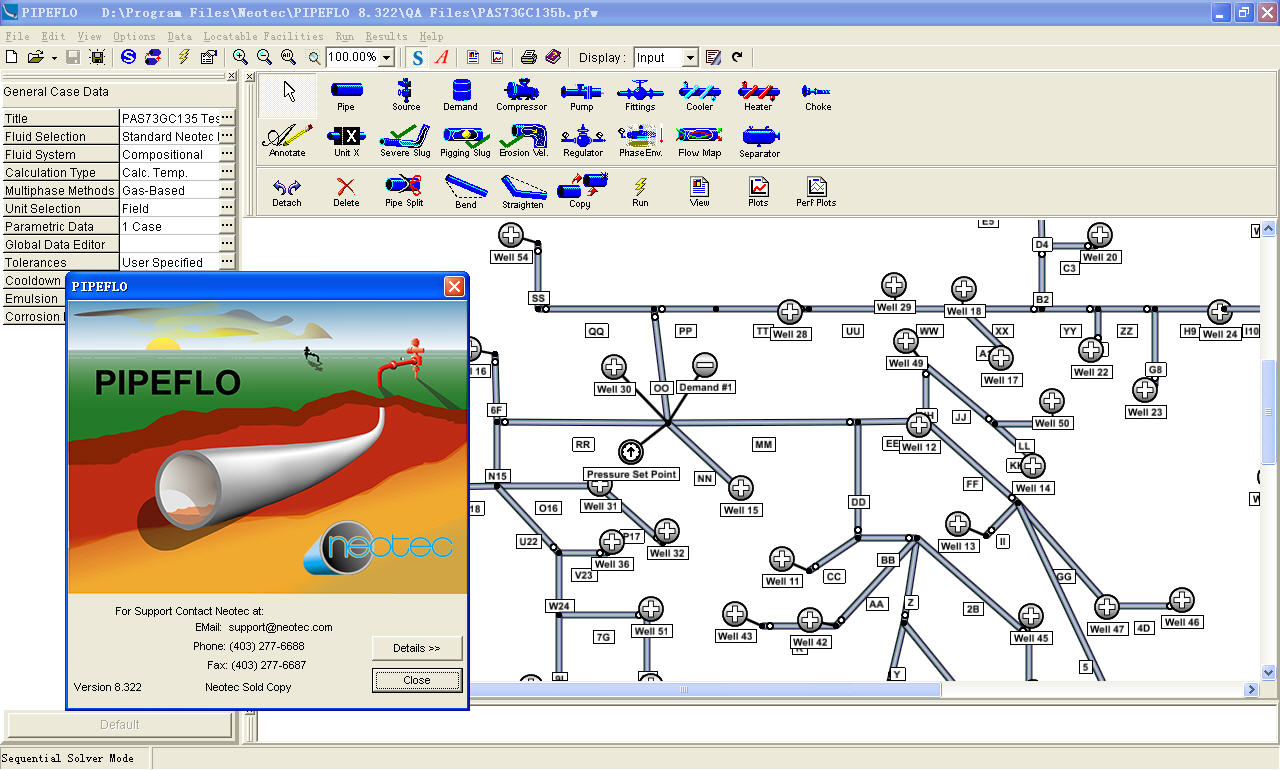Open the Options menu

pos(134,36)
